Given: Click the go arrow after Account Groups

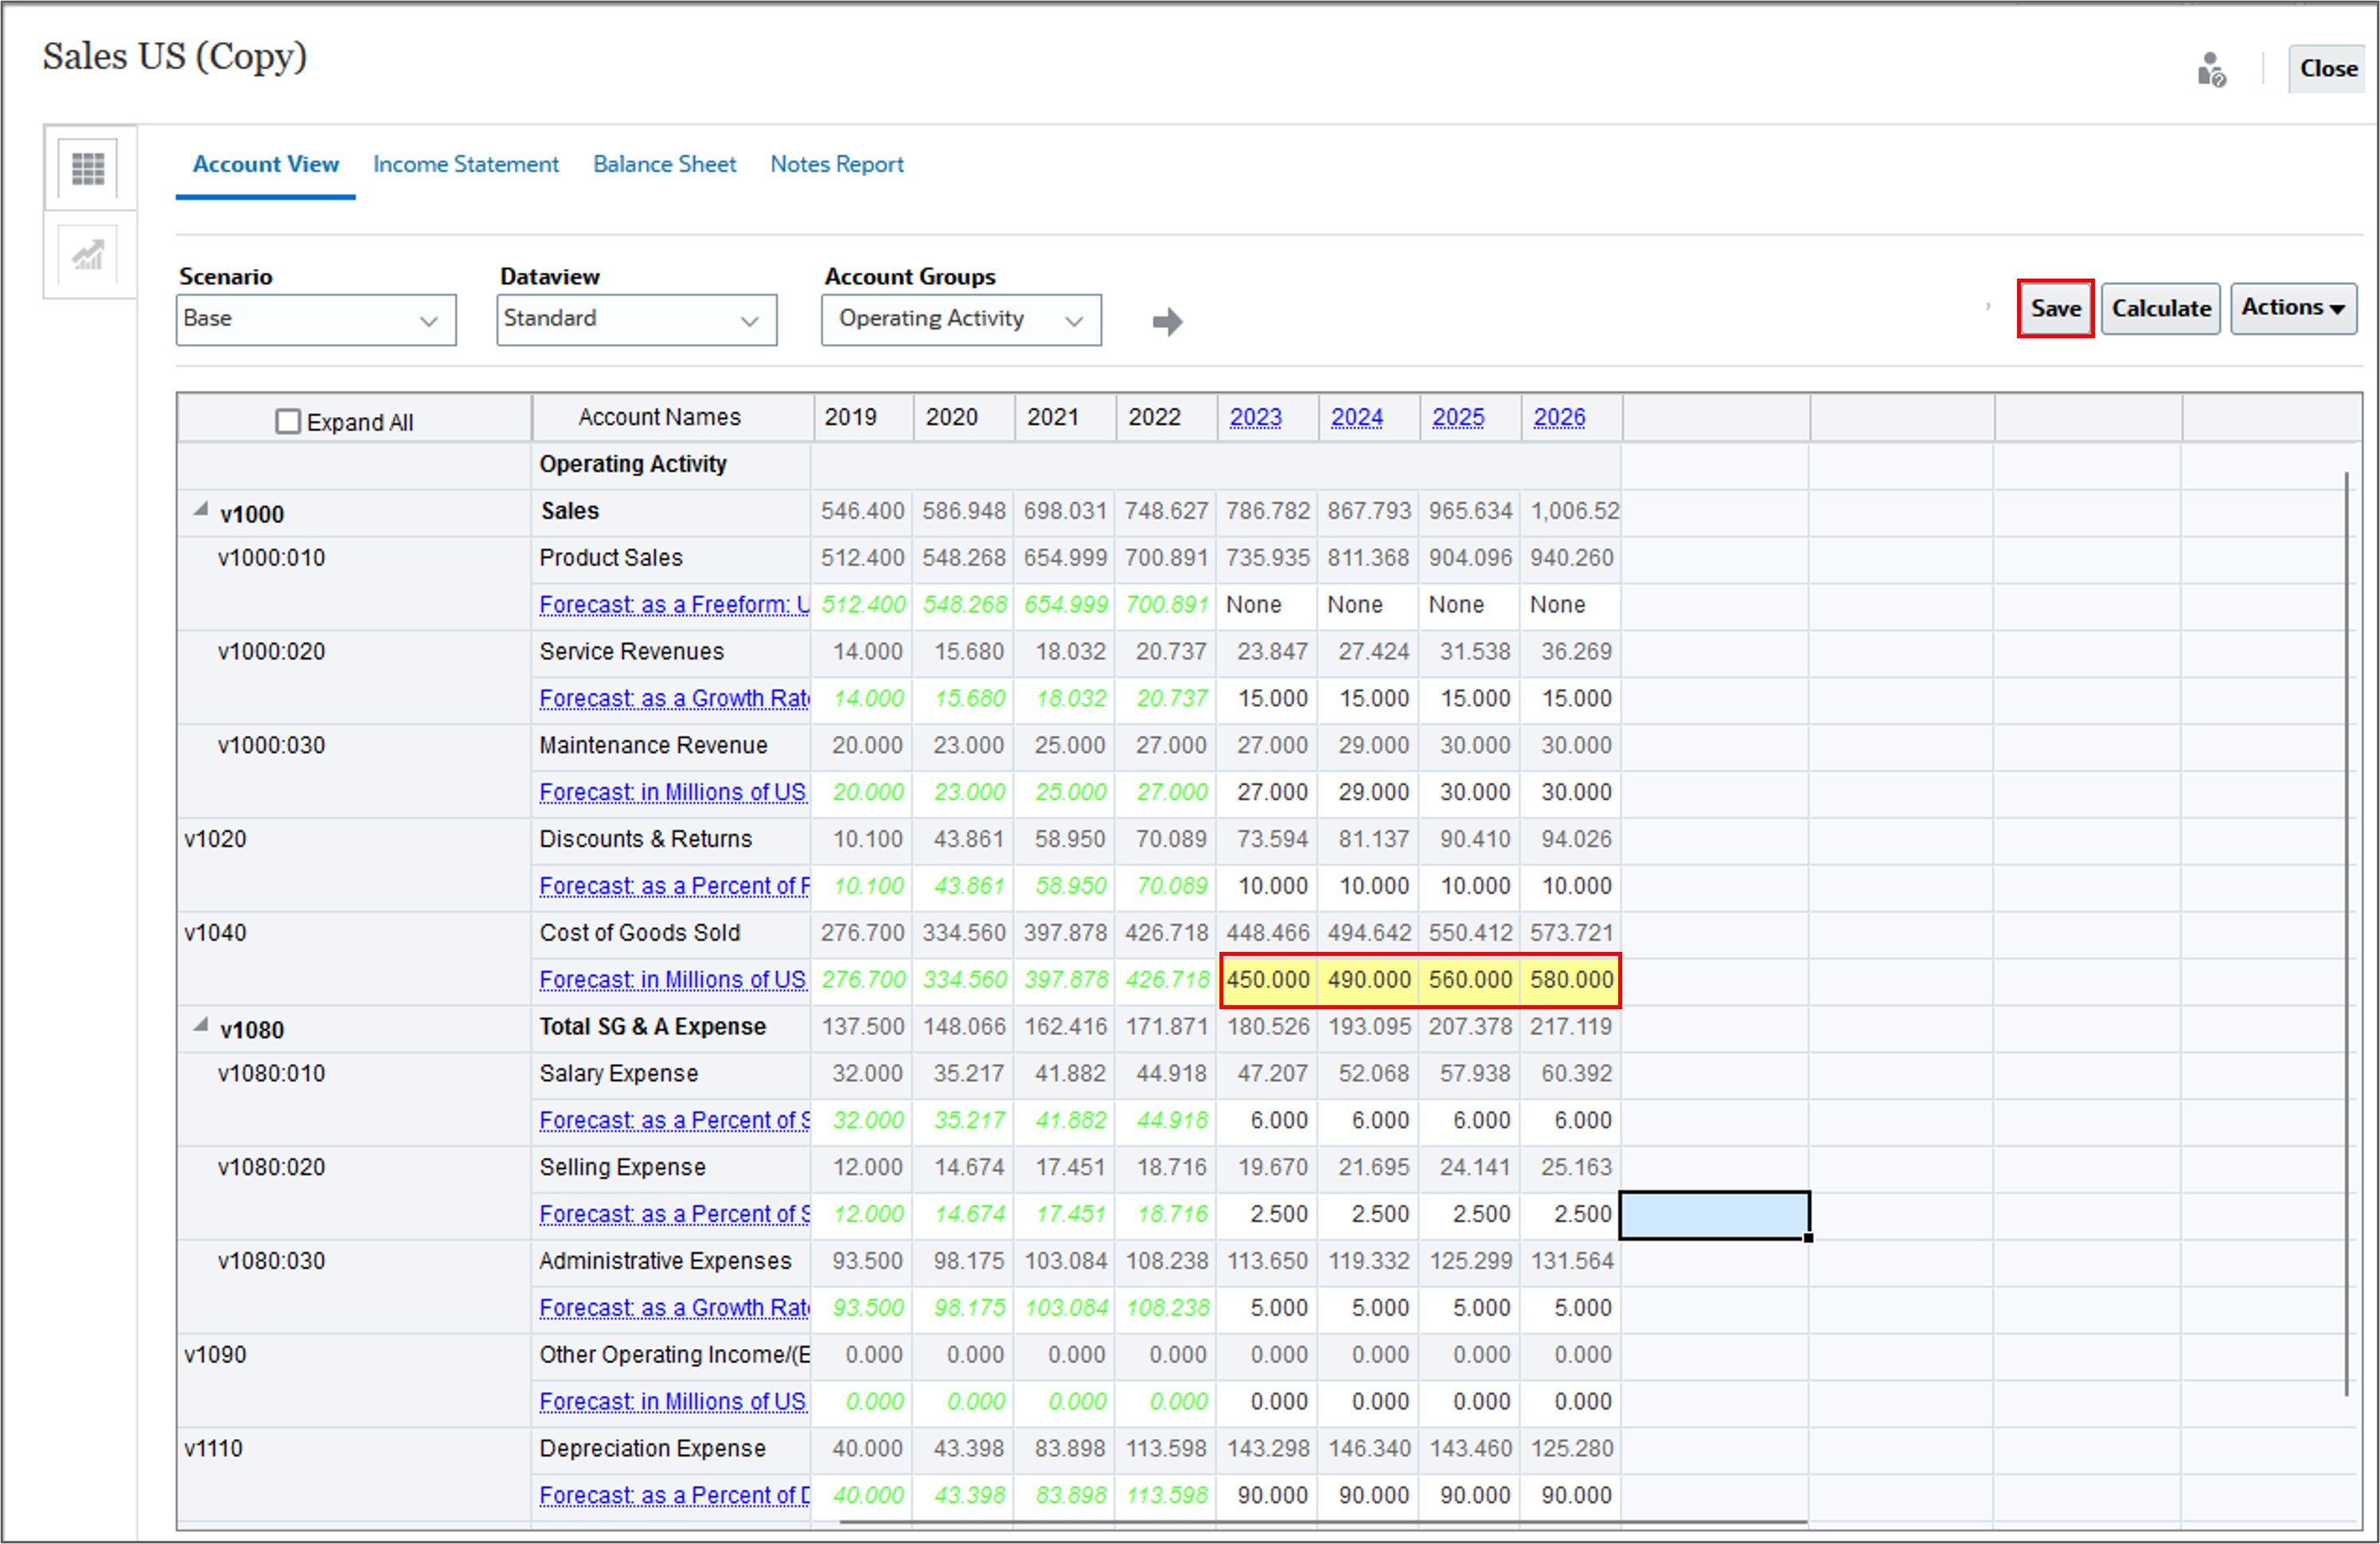Looking at the screenshot, I should 1167,321.
